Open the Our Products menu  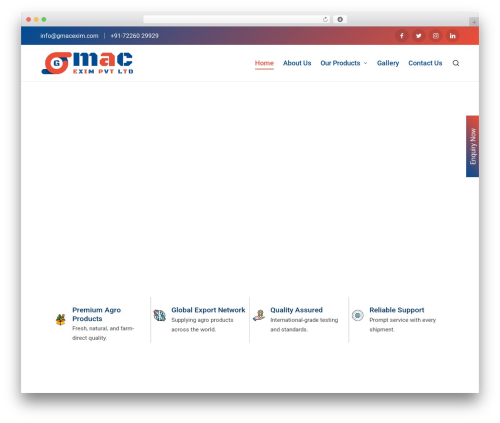tap(340, 63)
